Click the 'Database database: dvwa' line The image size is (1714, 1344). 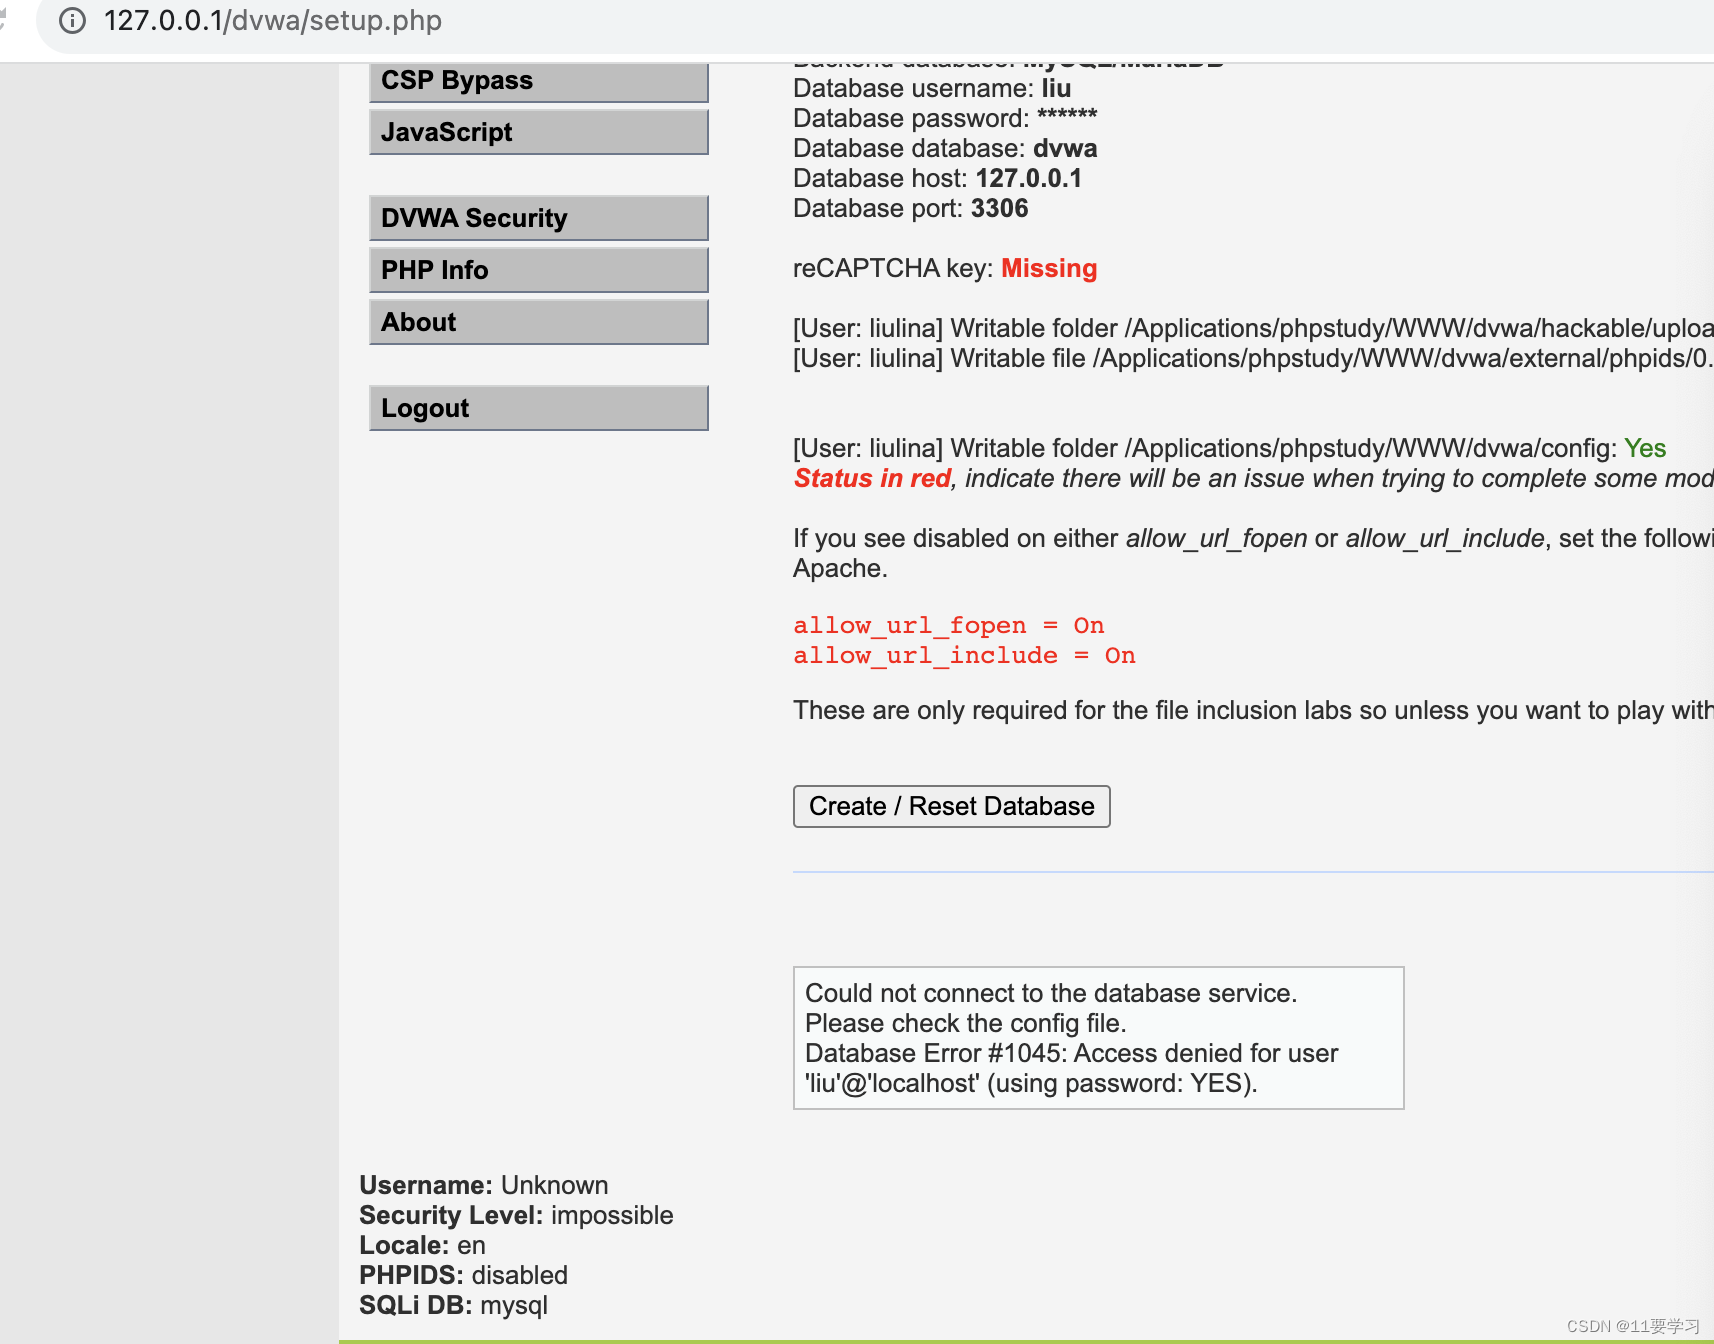[945, 148]
